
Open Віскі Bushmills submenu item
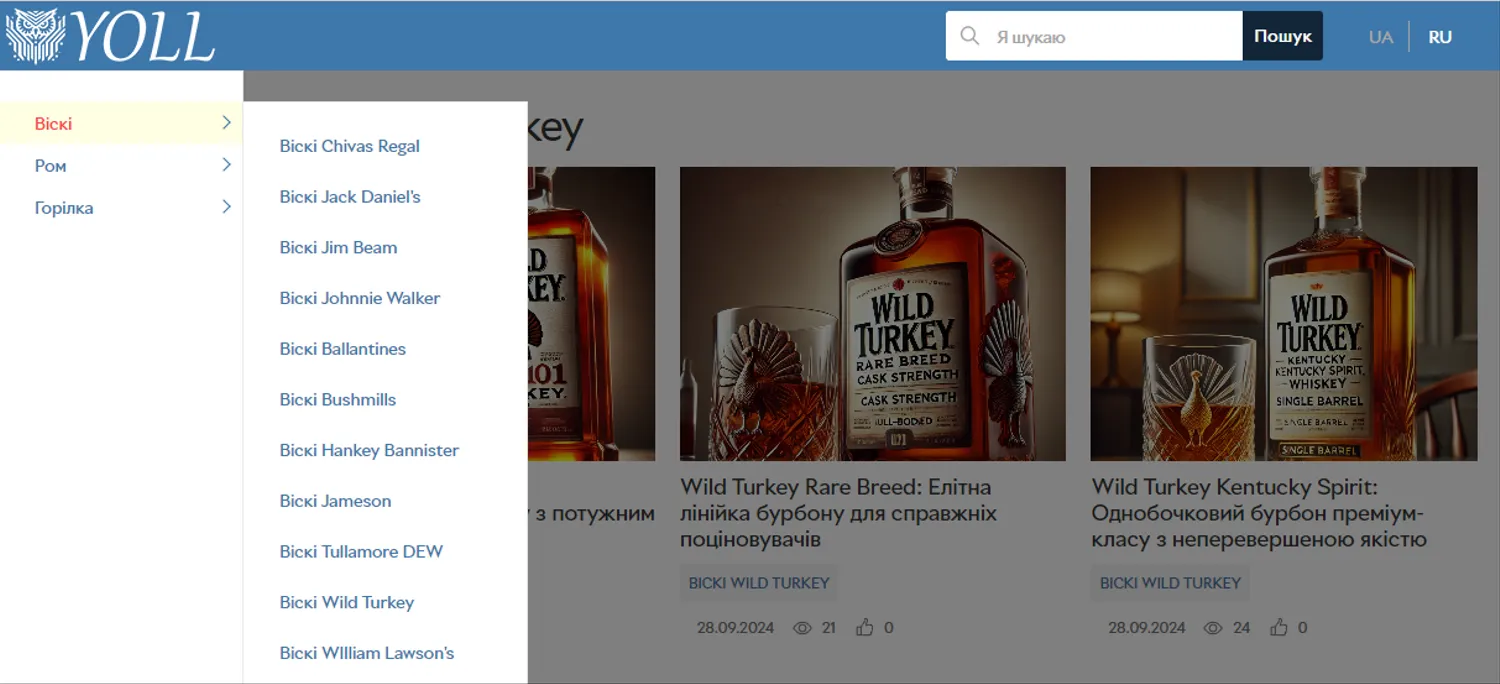[338, 399]
